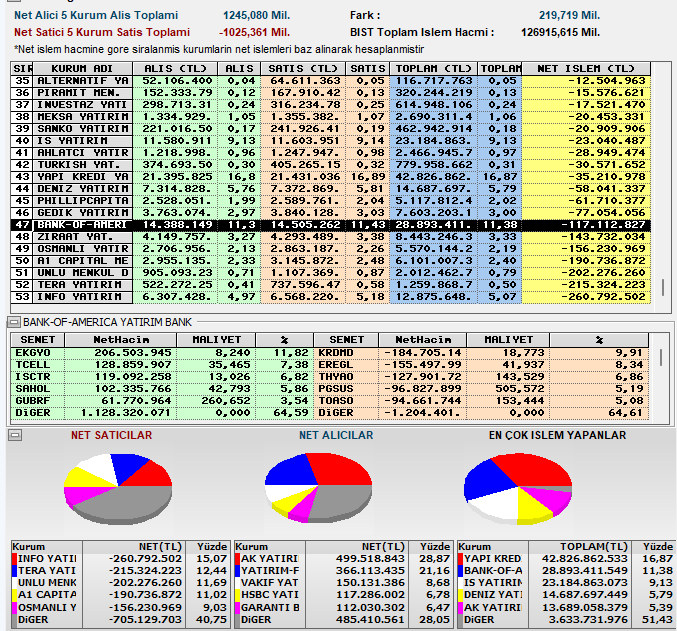Select row 40 IS YATIRIM

(331, 141)
